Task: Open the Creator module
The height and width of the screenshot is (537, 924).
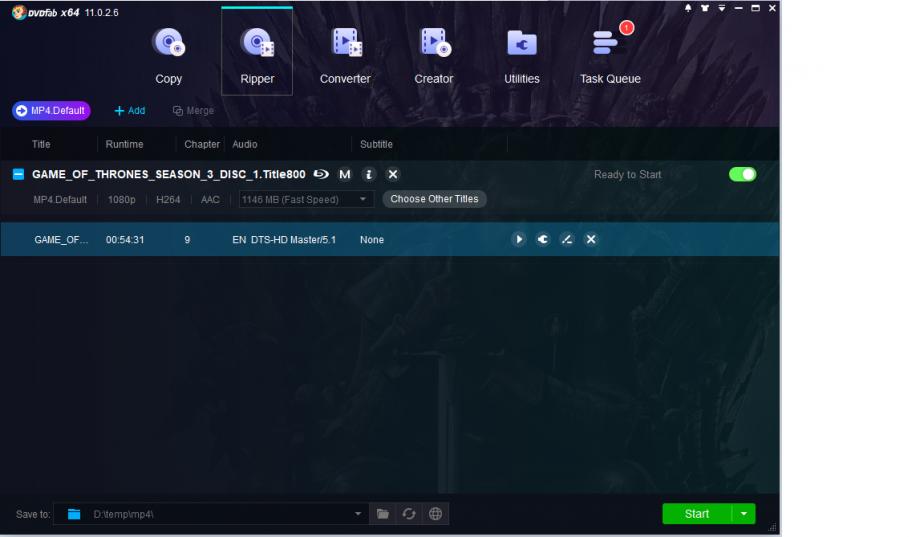Action: tap(434, 55)
